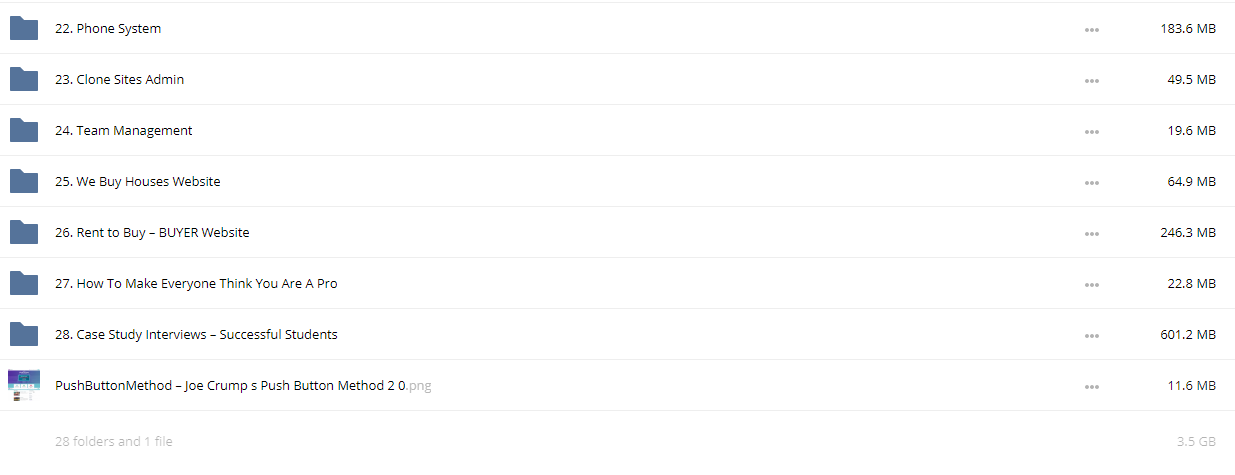Click folder icon for 28. Case Study Interviews
The height and width of the screenshot is (475, 1235).
(x=24, y=334)
